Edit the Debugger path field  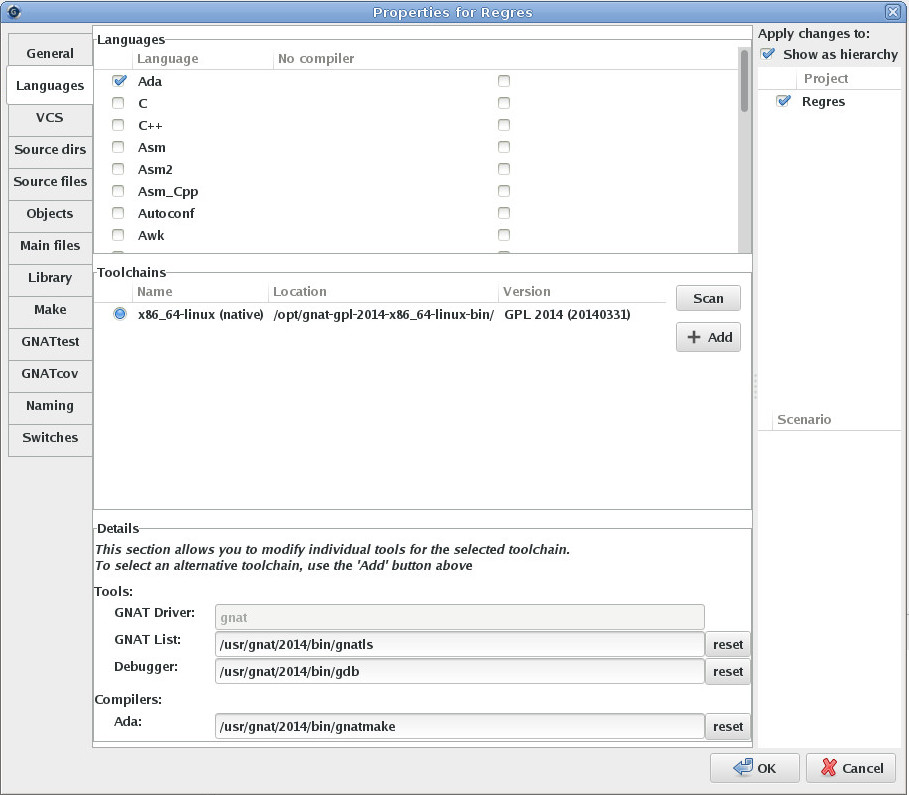[460, 671]
